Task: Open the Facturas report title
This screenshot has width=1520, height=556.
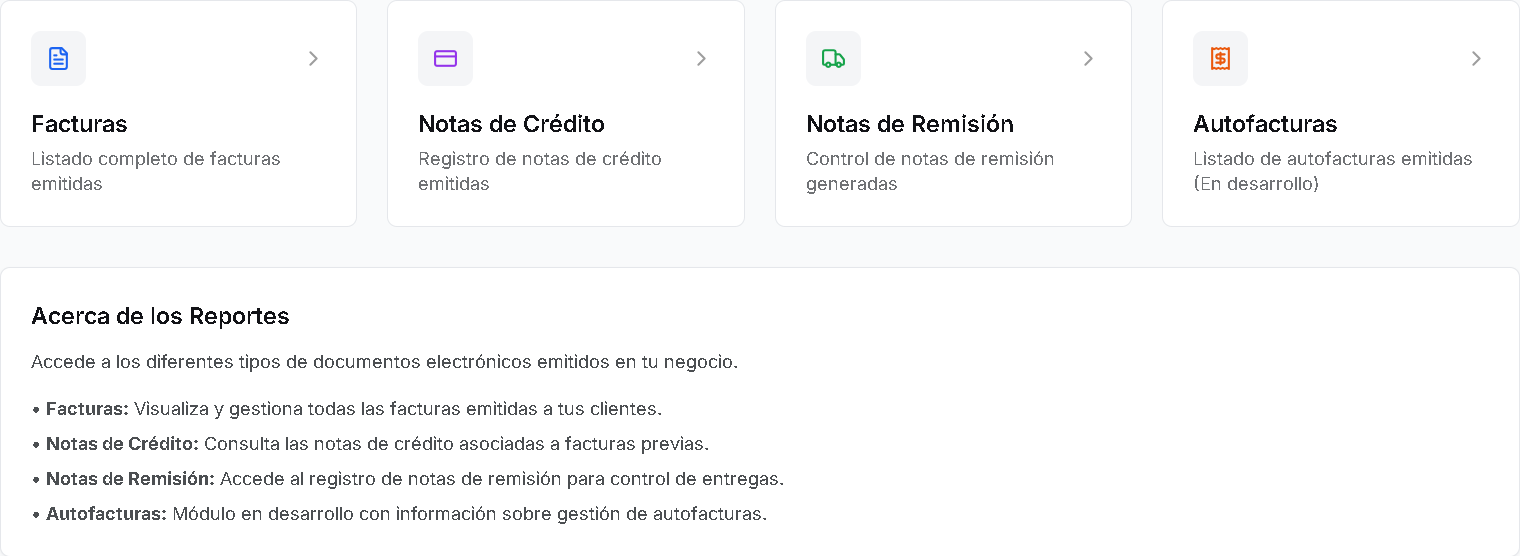Action: (x=79, y=124)
